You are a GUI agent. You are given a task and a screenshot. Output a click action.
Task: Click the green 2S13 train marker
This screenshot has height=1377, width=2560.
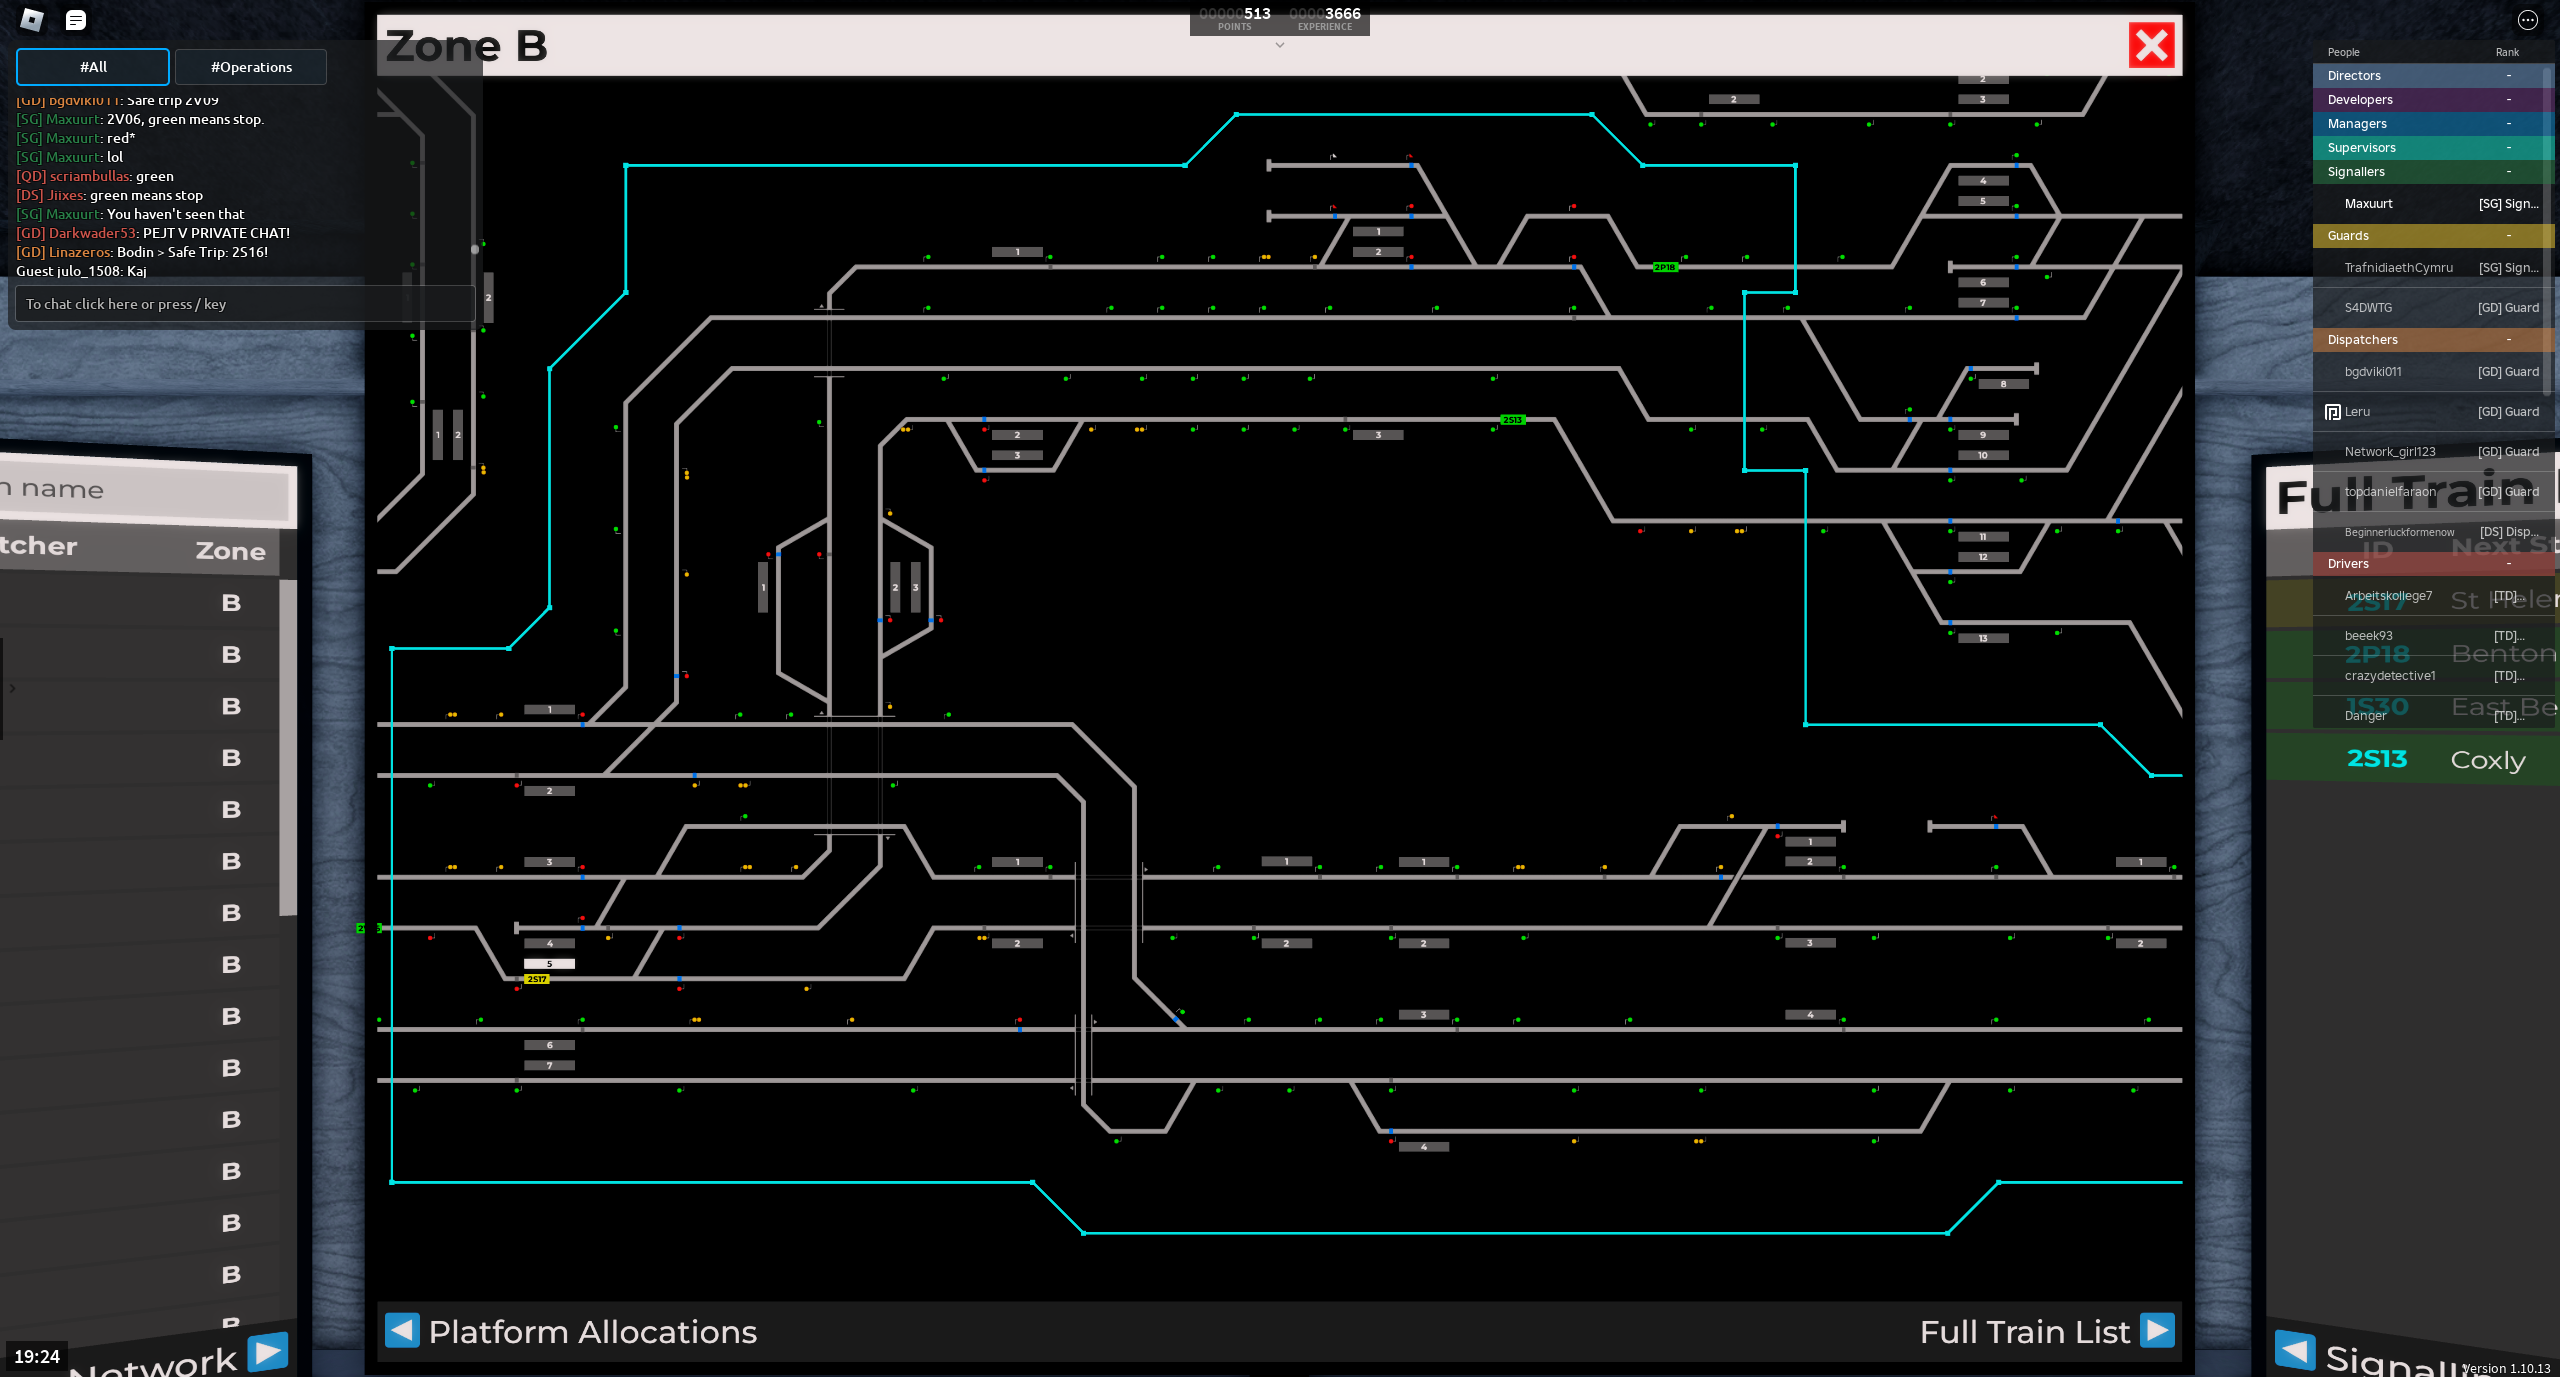[x=1512, y=420]
